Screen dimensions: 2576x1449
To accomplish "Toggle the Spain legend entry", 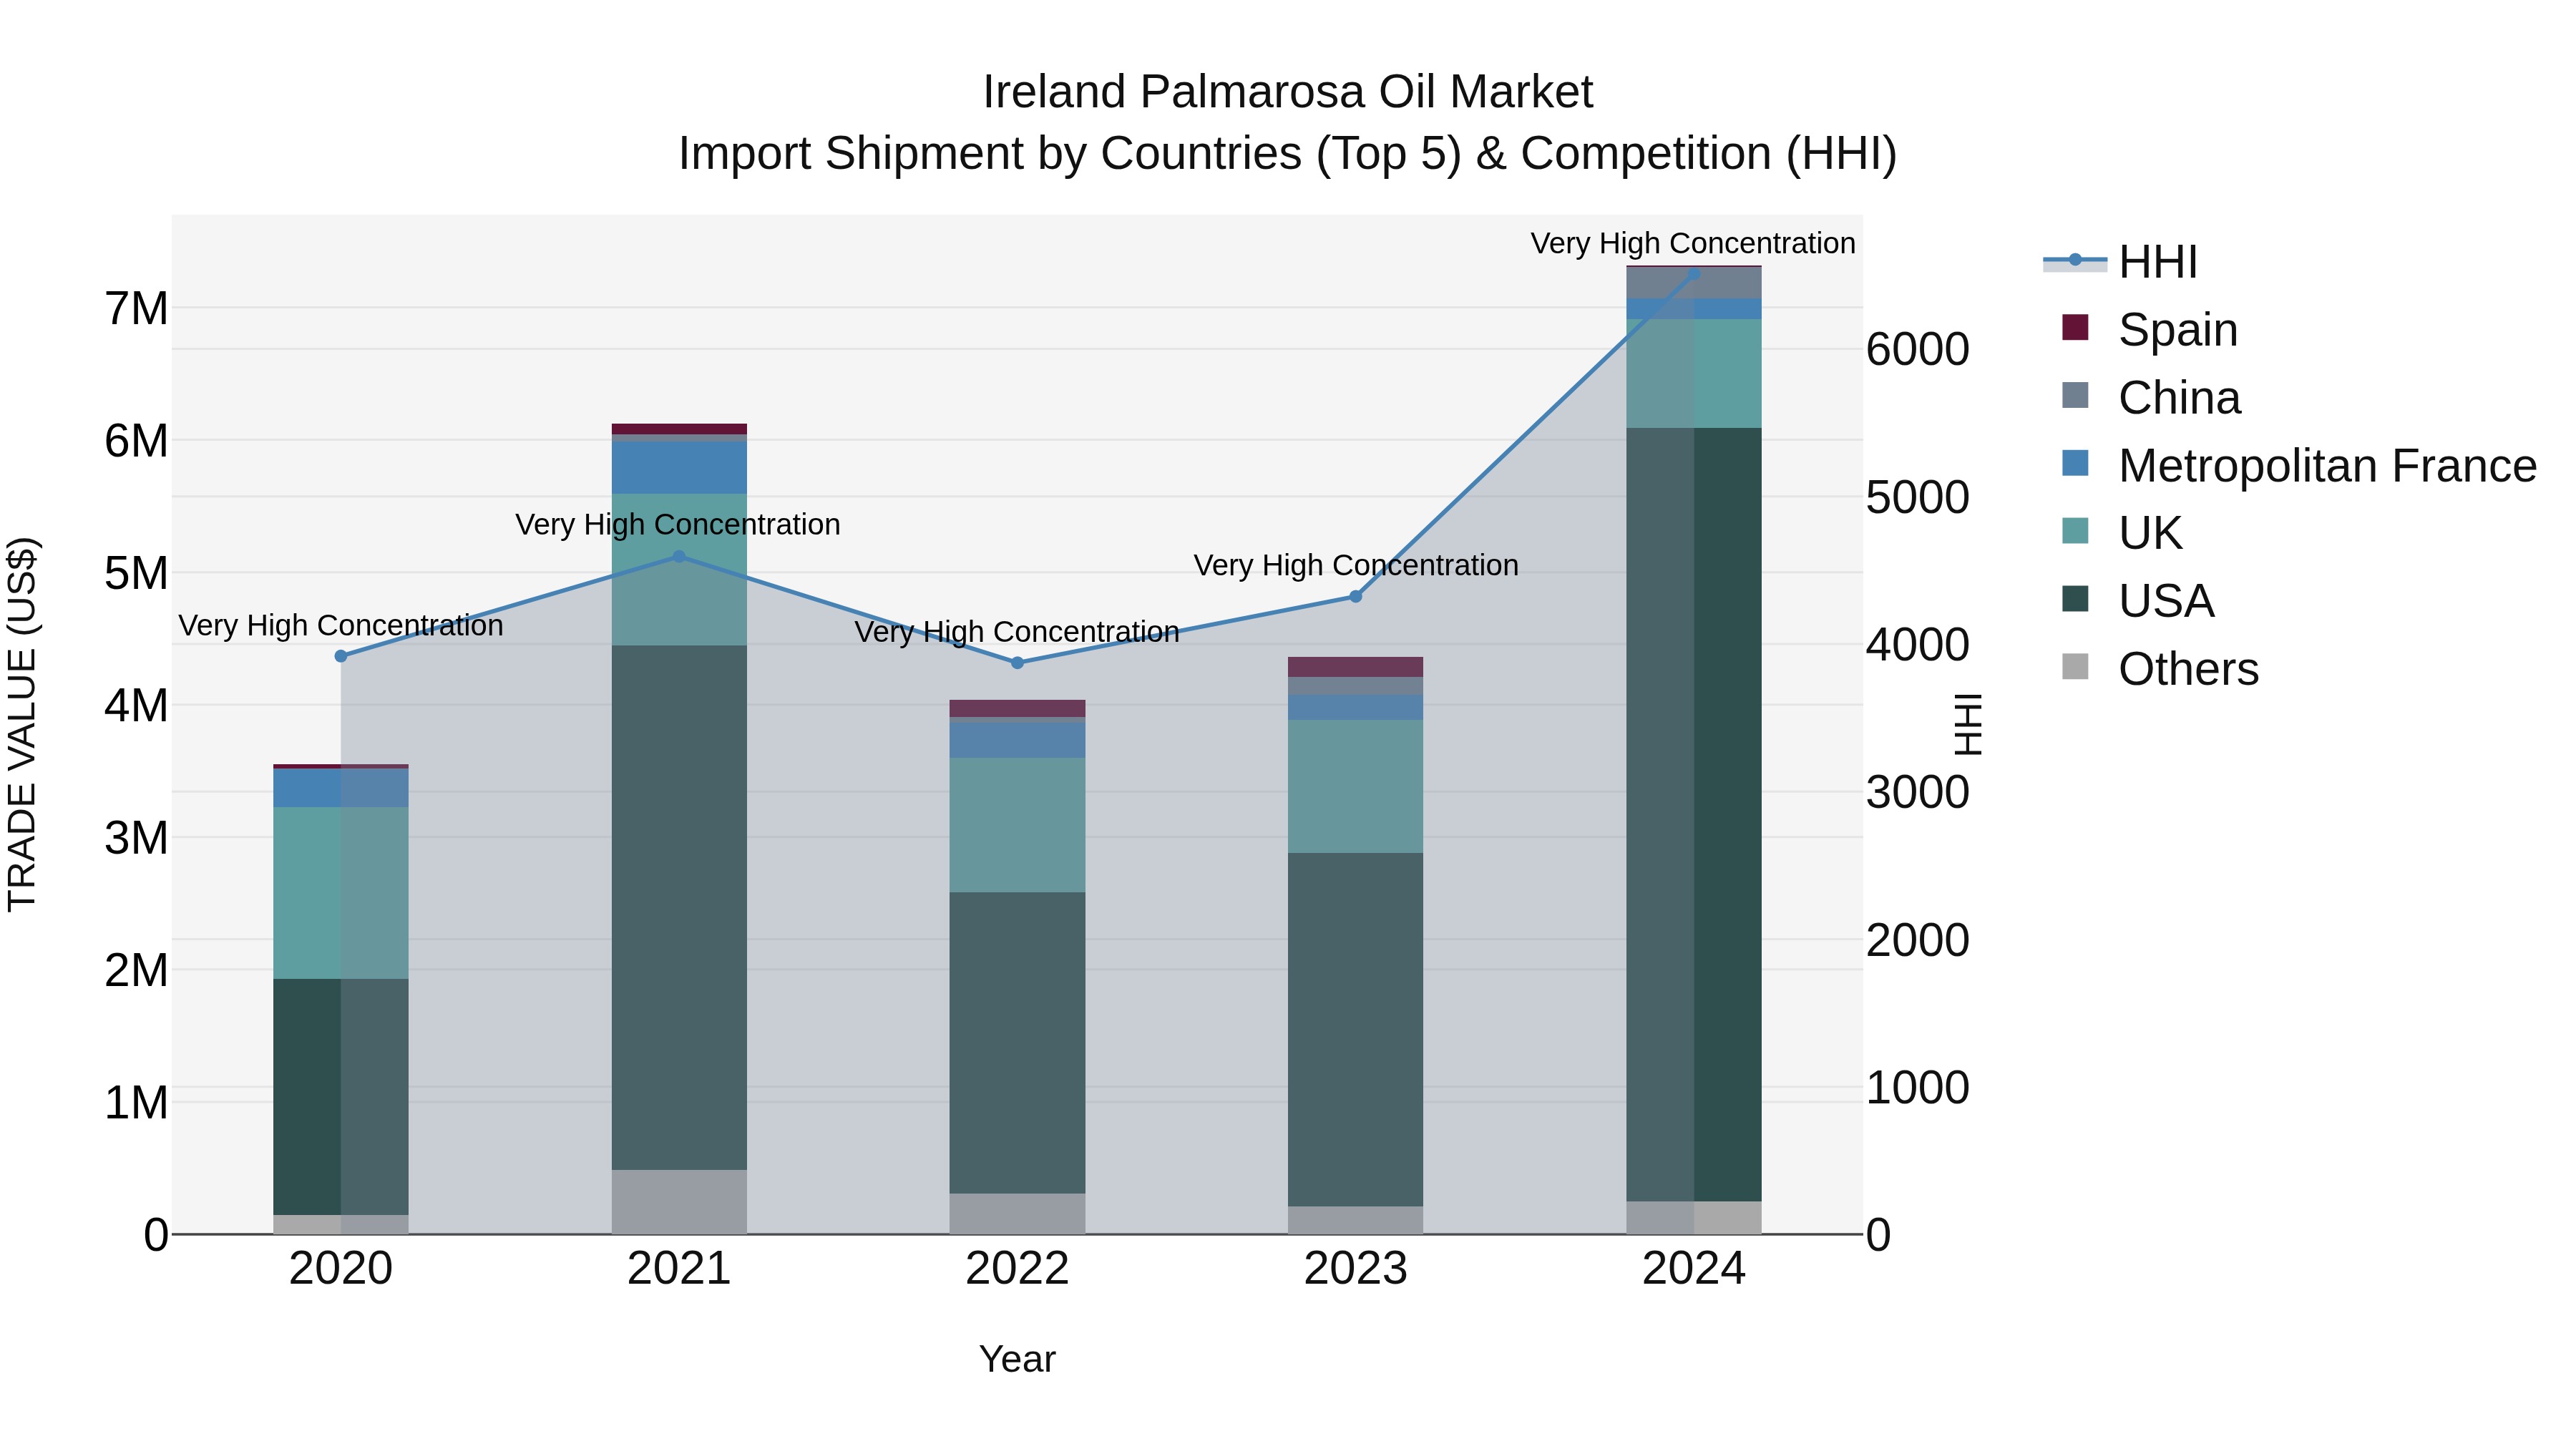I will pos(2150,329).
